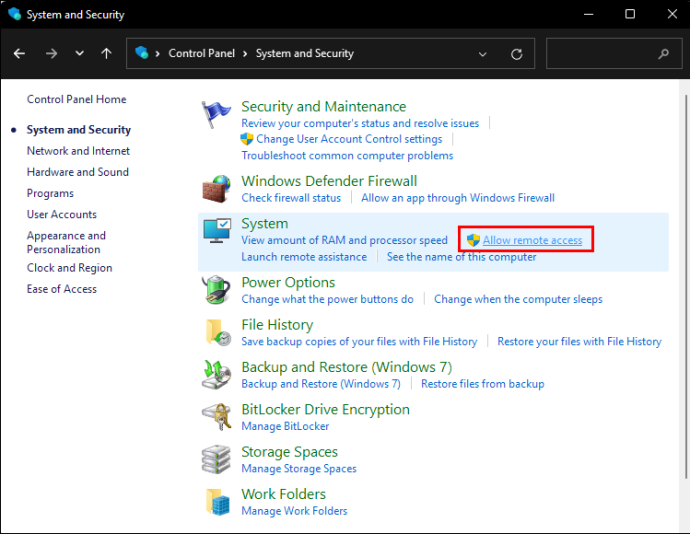Image resolution: width=690 pixels, height=534 pixels.
Task: Open Control Panel Home in sidebar
Action: point(77,99)
